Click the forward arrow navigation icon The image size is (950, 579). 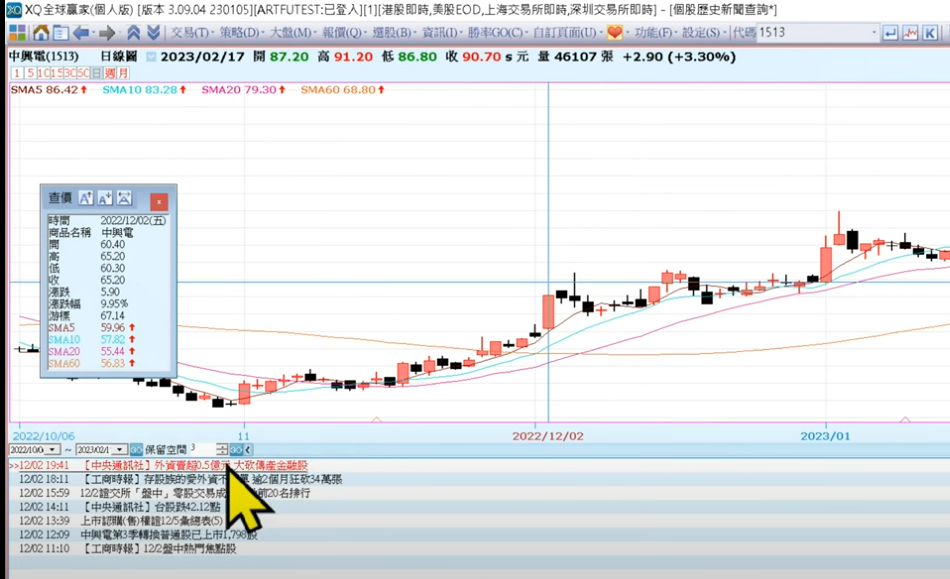[107, 33]
